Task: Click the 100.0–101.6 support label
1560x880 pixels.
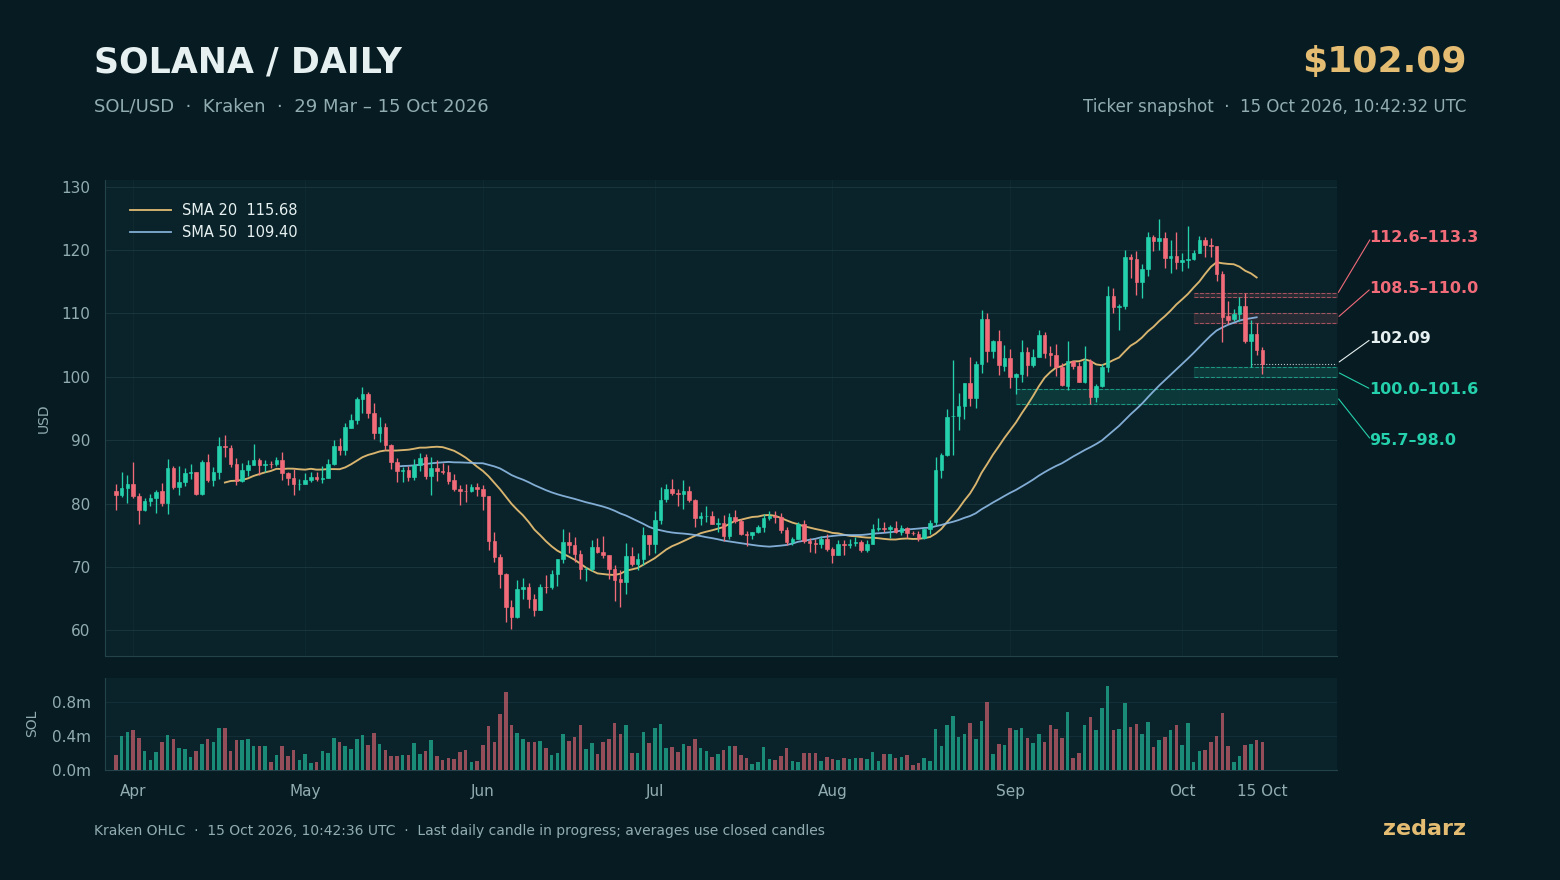Action: pos(1423,389)
